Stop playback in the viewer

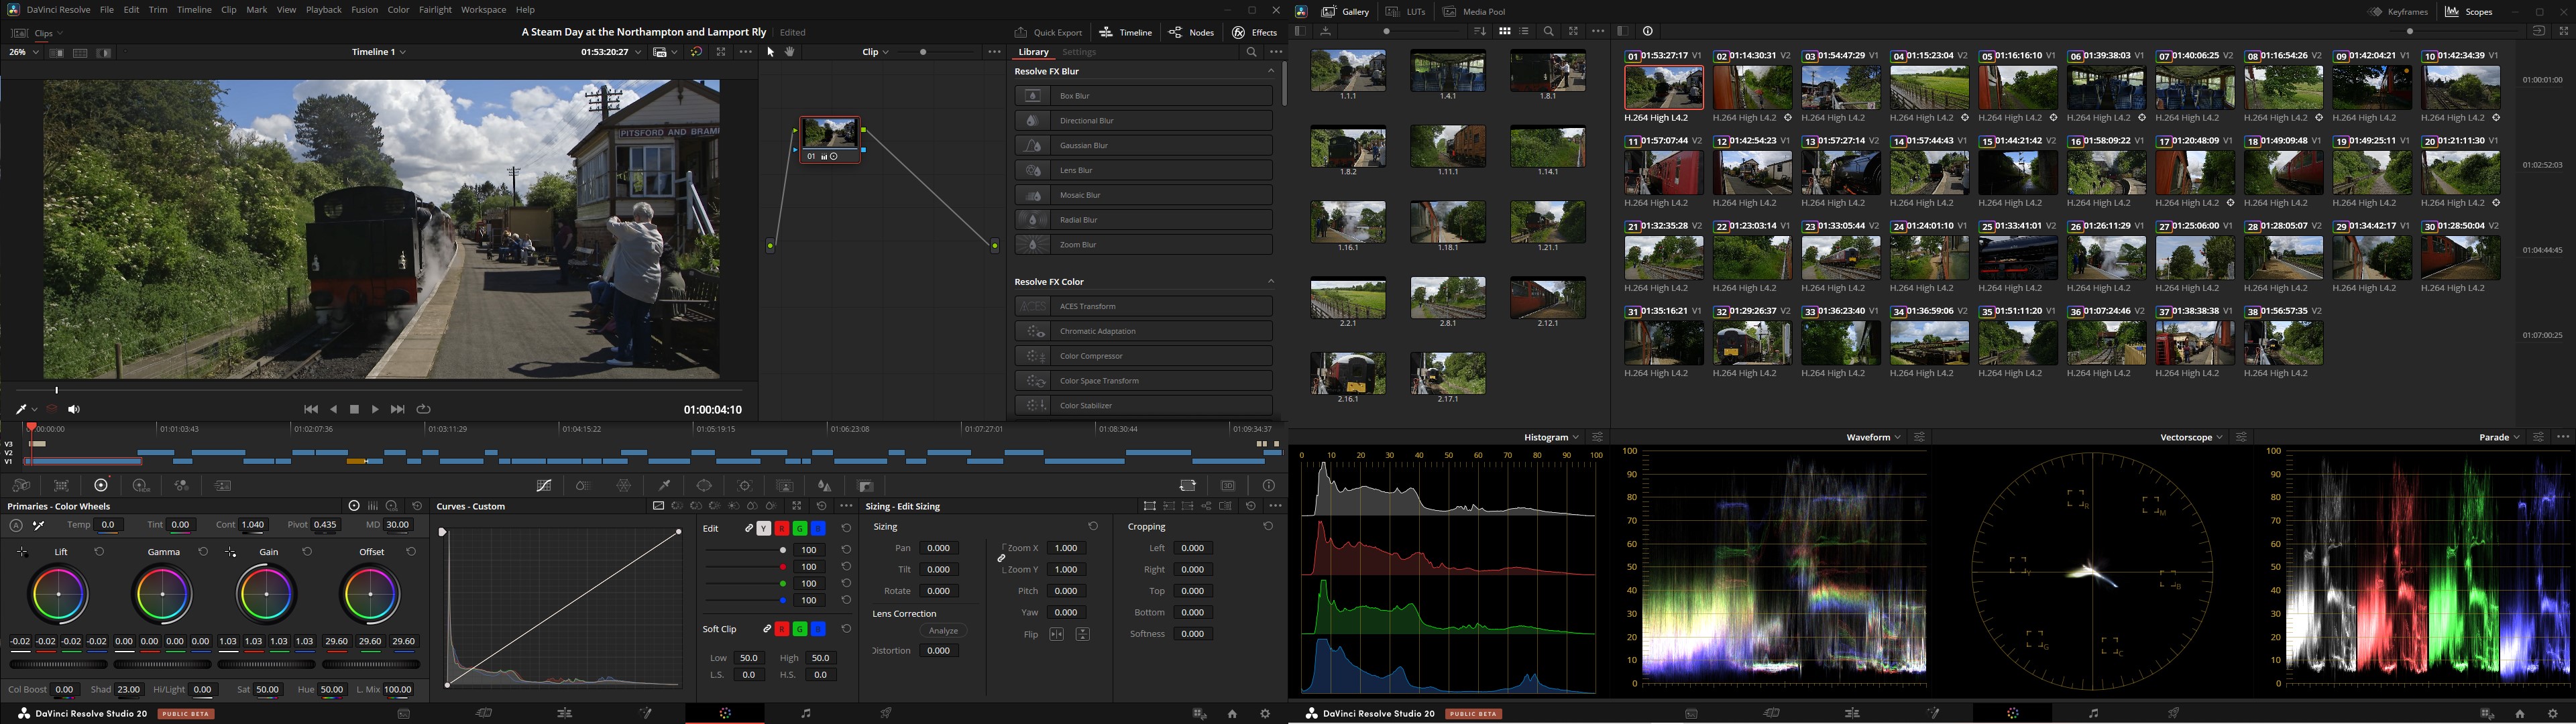tap(354, 410)
